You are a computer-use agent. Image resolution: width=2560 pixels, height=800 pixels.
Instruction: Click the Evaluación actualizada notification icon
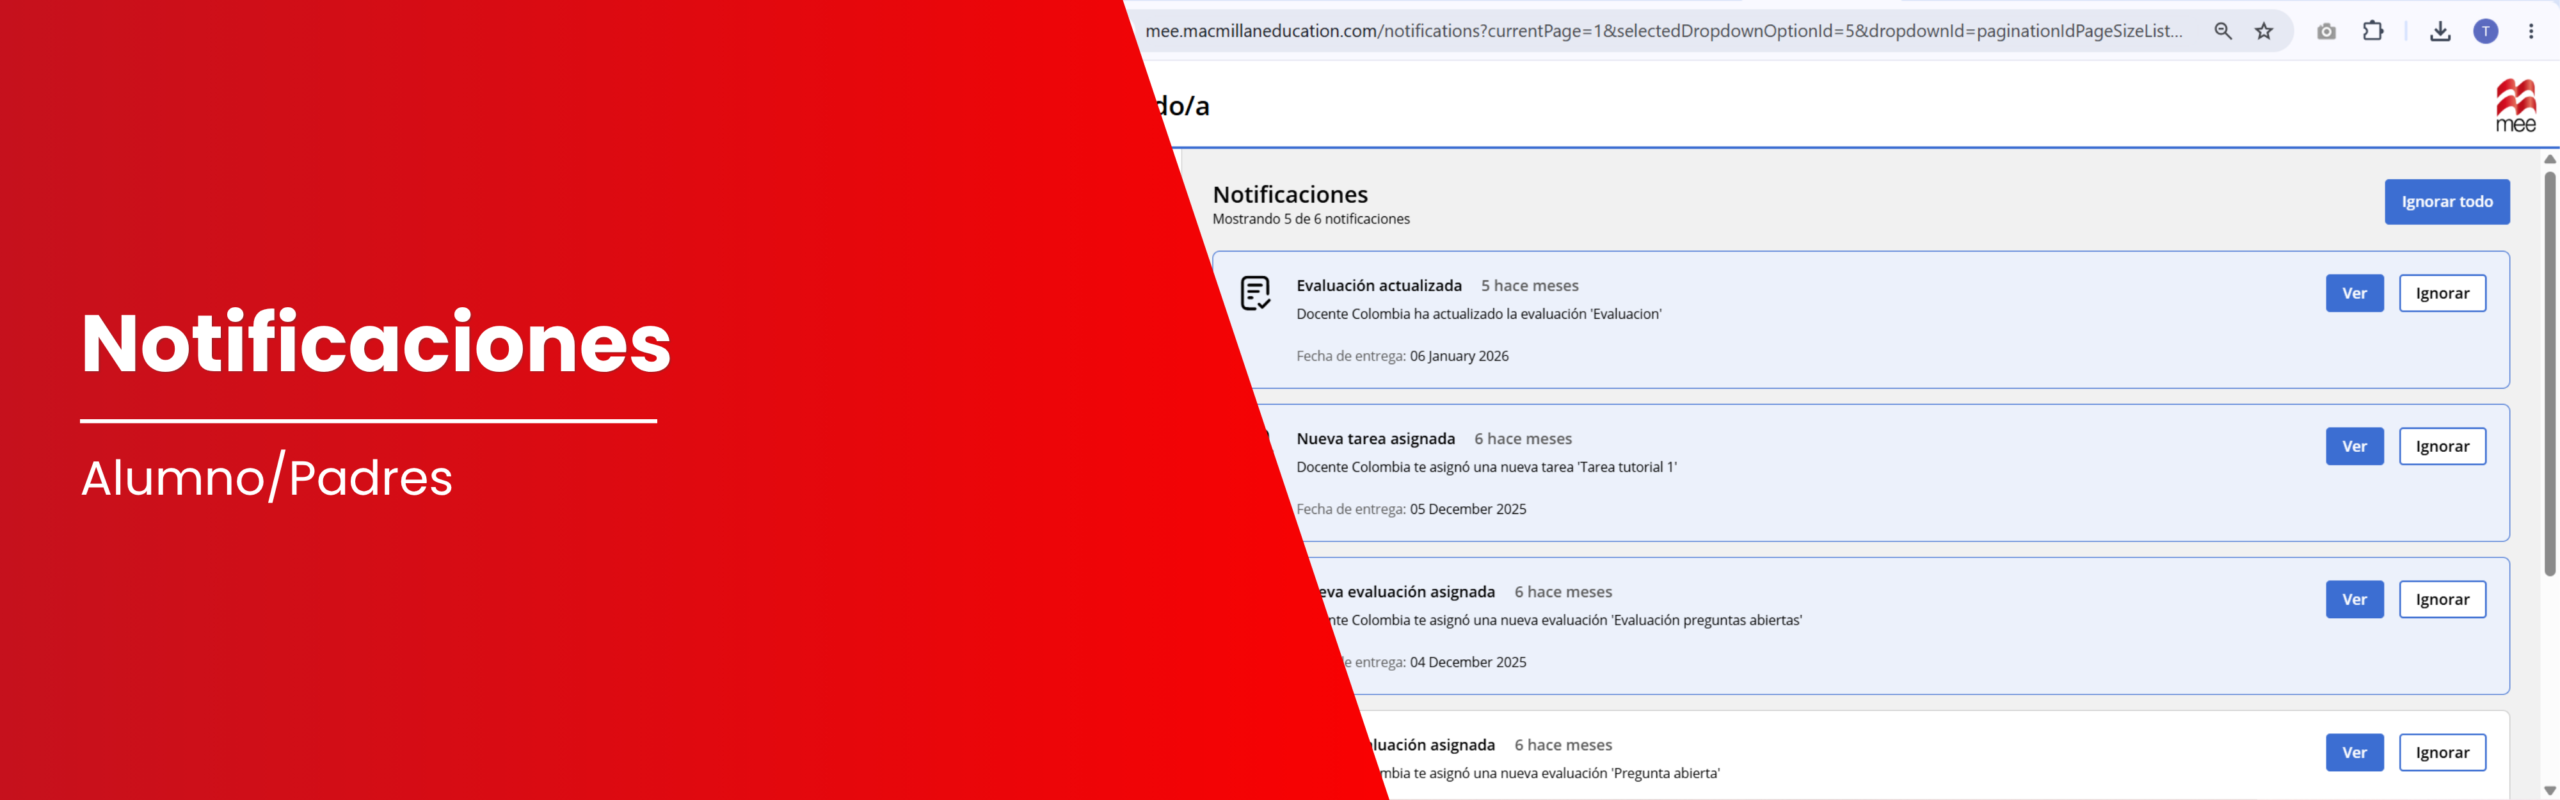tap(1255, 293)
